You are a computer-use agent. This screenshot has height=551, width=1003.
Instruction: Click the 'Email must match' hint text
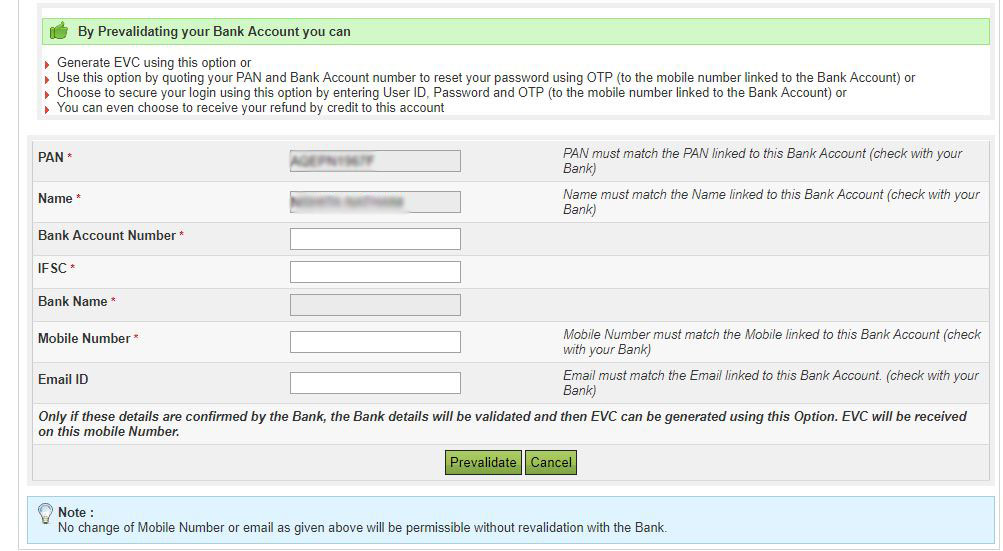pos(770,383)
